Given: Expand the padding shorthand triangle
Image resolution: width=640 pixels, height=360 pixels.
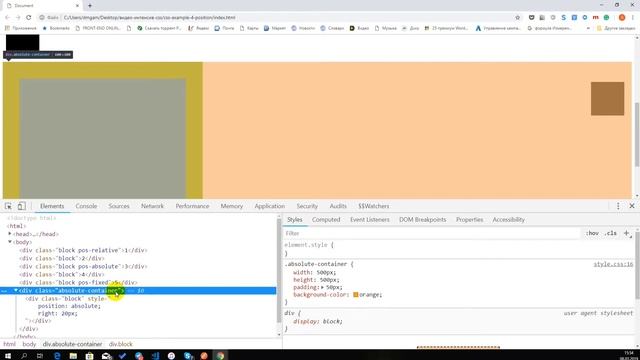Looking at the screenshot, I should coord(322,287).
